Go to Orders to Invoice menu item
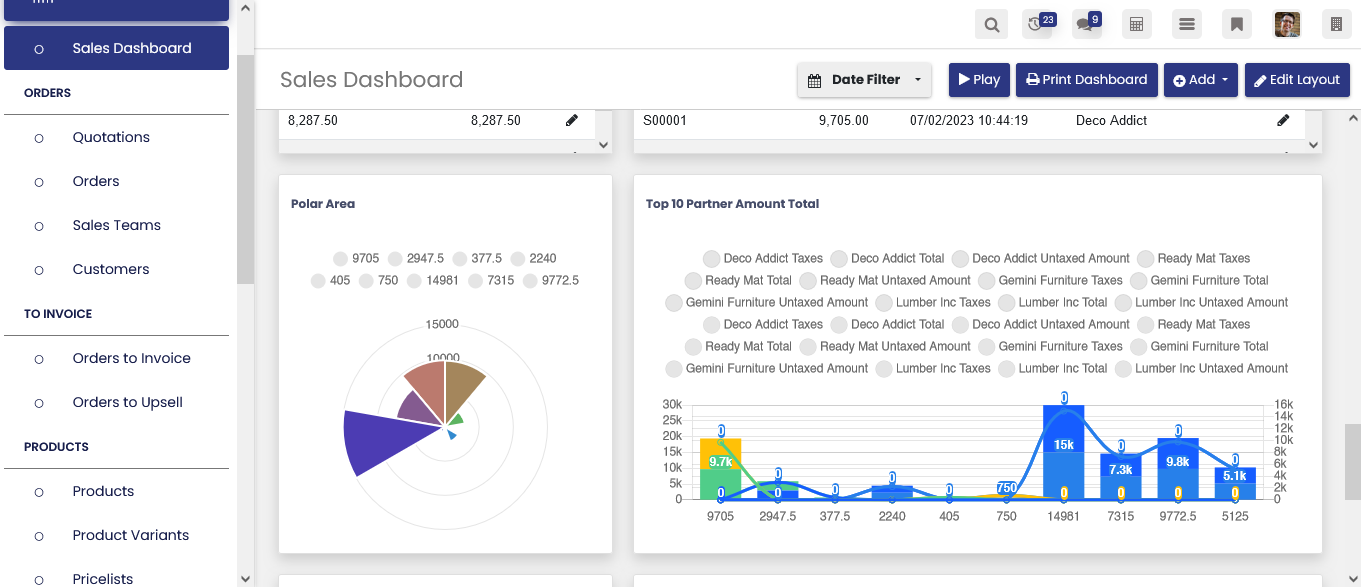This screenshot has width=1361, height=587. click(x=131, y=358)
